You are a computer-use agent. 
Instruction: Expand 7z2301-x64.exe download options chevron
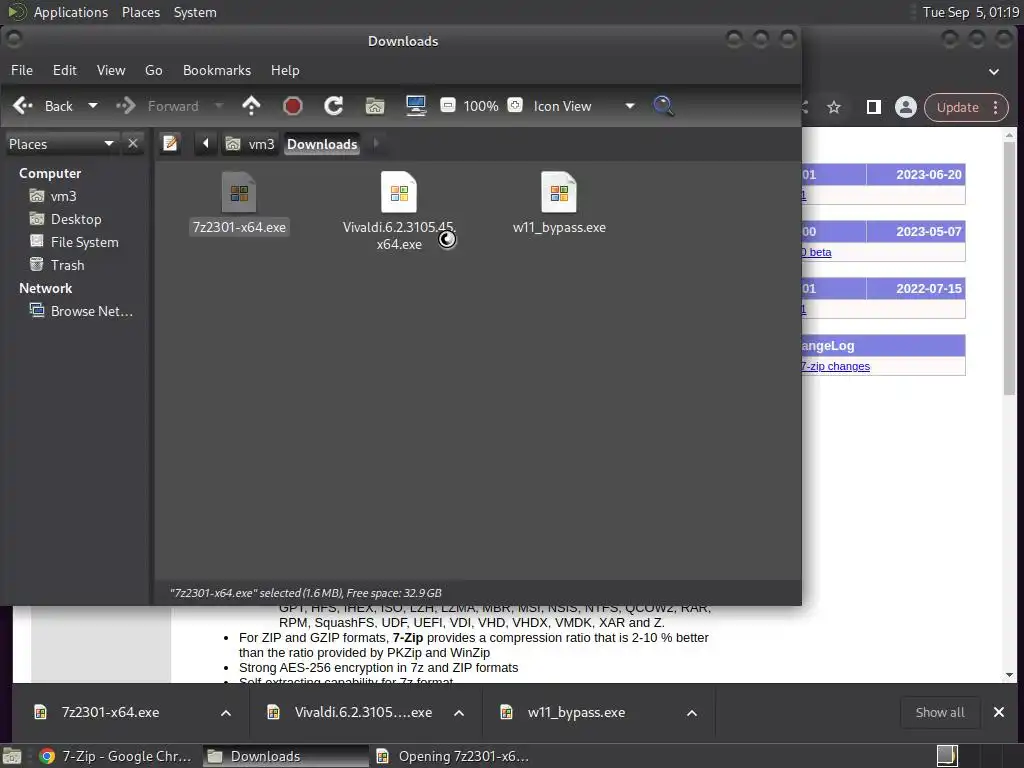tap(226, 712)
